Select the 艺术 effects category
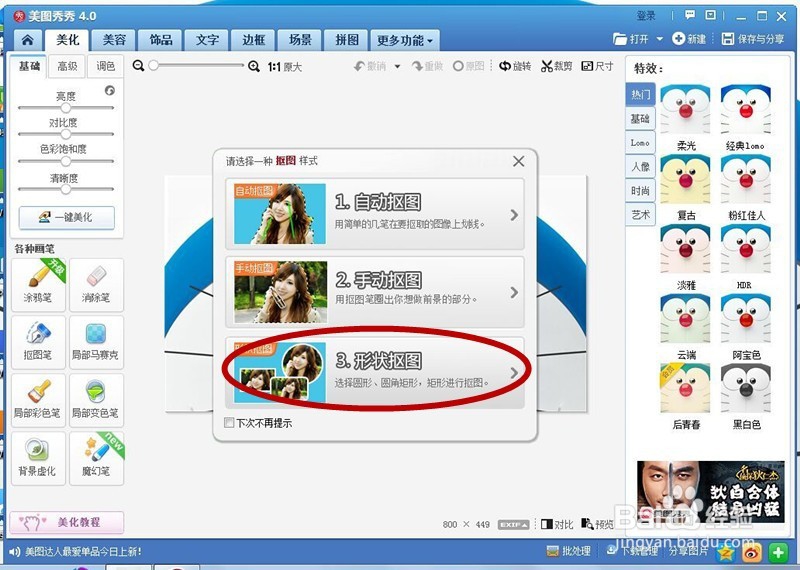800x570 pixels. (x=640, y=214)
